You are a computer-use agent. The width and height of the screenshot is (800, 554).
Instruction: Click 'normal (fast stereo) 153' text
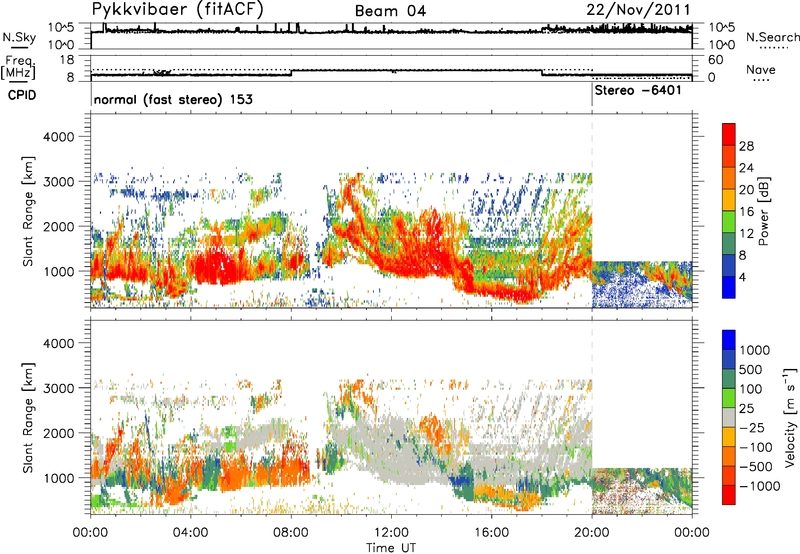point(173,99)
